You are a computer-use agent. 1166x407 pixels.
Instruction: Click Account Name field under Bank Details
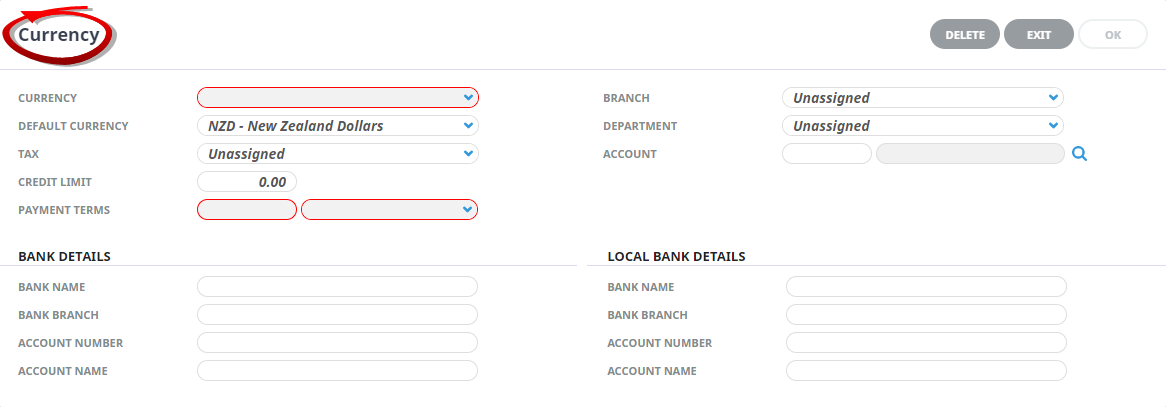pyautogui.click(x=338, y=371)
